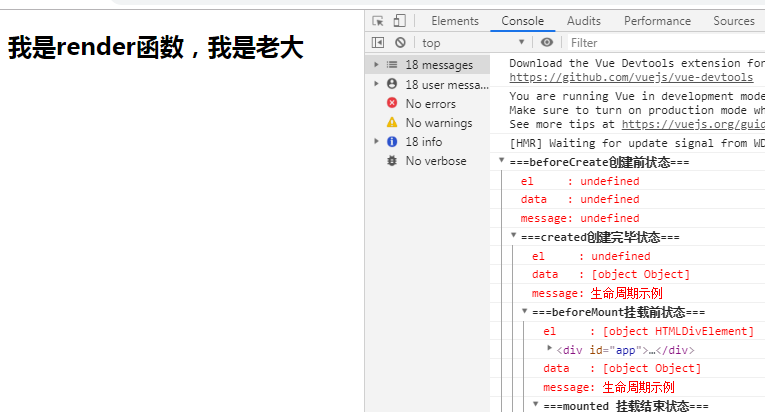Select the No warnings row
This screenshot has width=765, height=412.
pyautogui.click(x=427, y=123)
